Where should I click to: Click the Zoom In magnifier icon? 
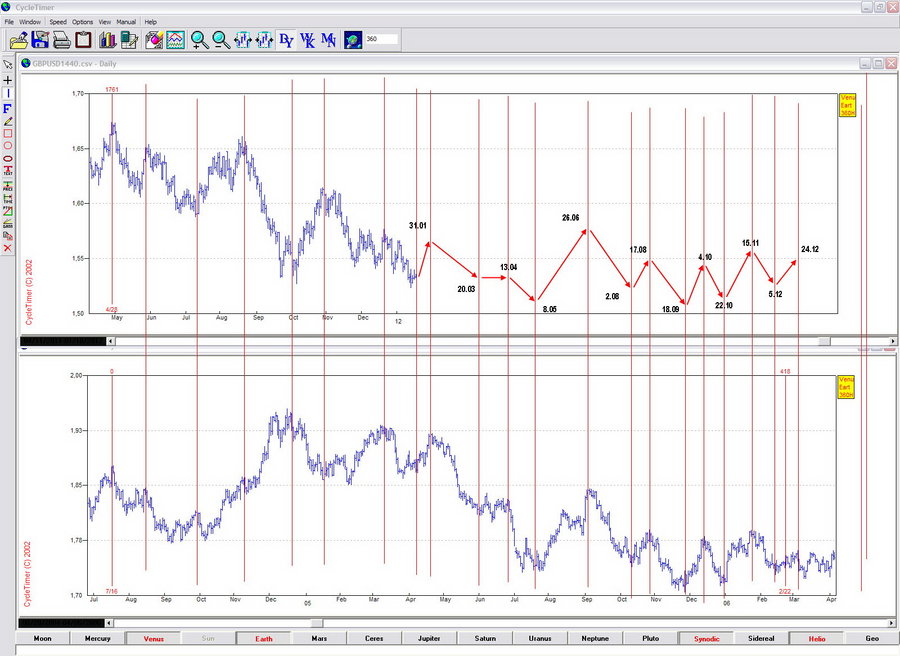pyautogui.click(x=199, y=40)
